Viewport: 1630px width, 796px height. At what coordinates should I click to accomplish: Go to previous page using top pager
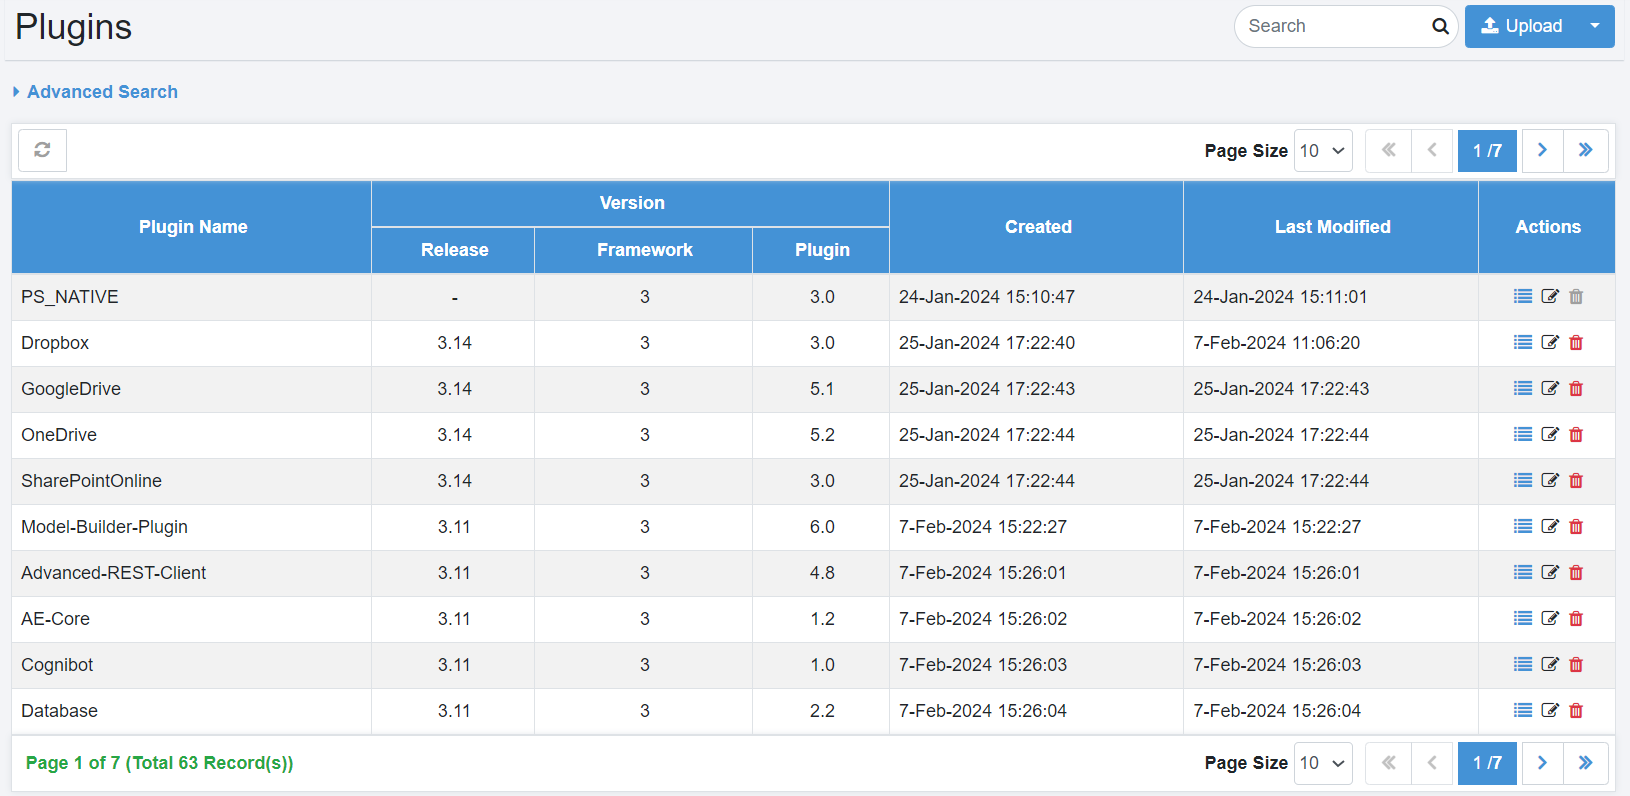(x=1432, y=150)
